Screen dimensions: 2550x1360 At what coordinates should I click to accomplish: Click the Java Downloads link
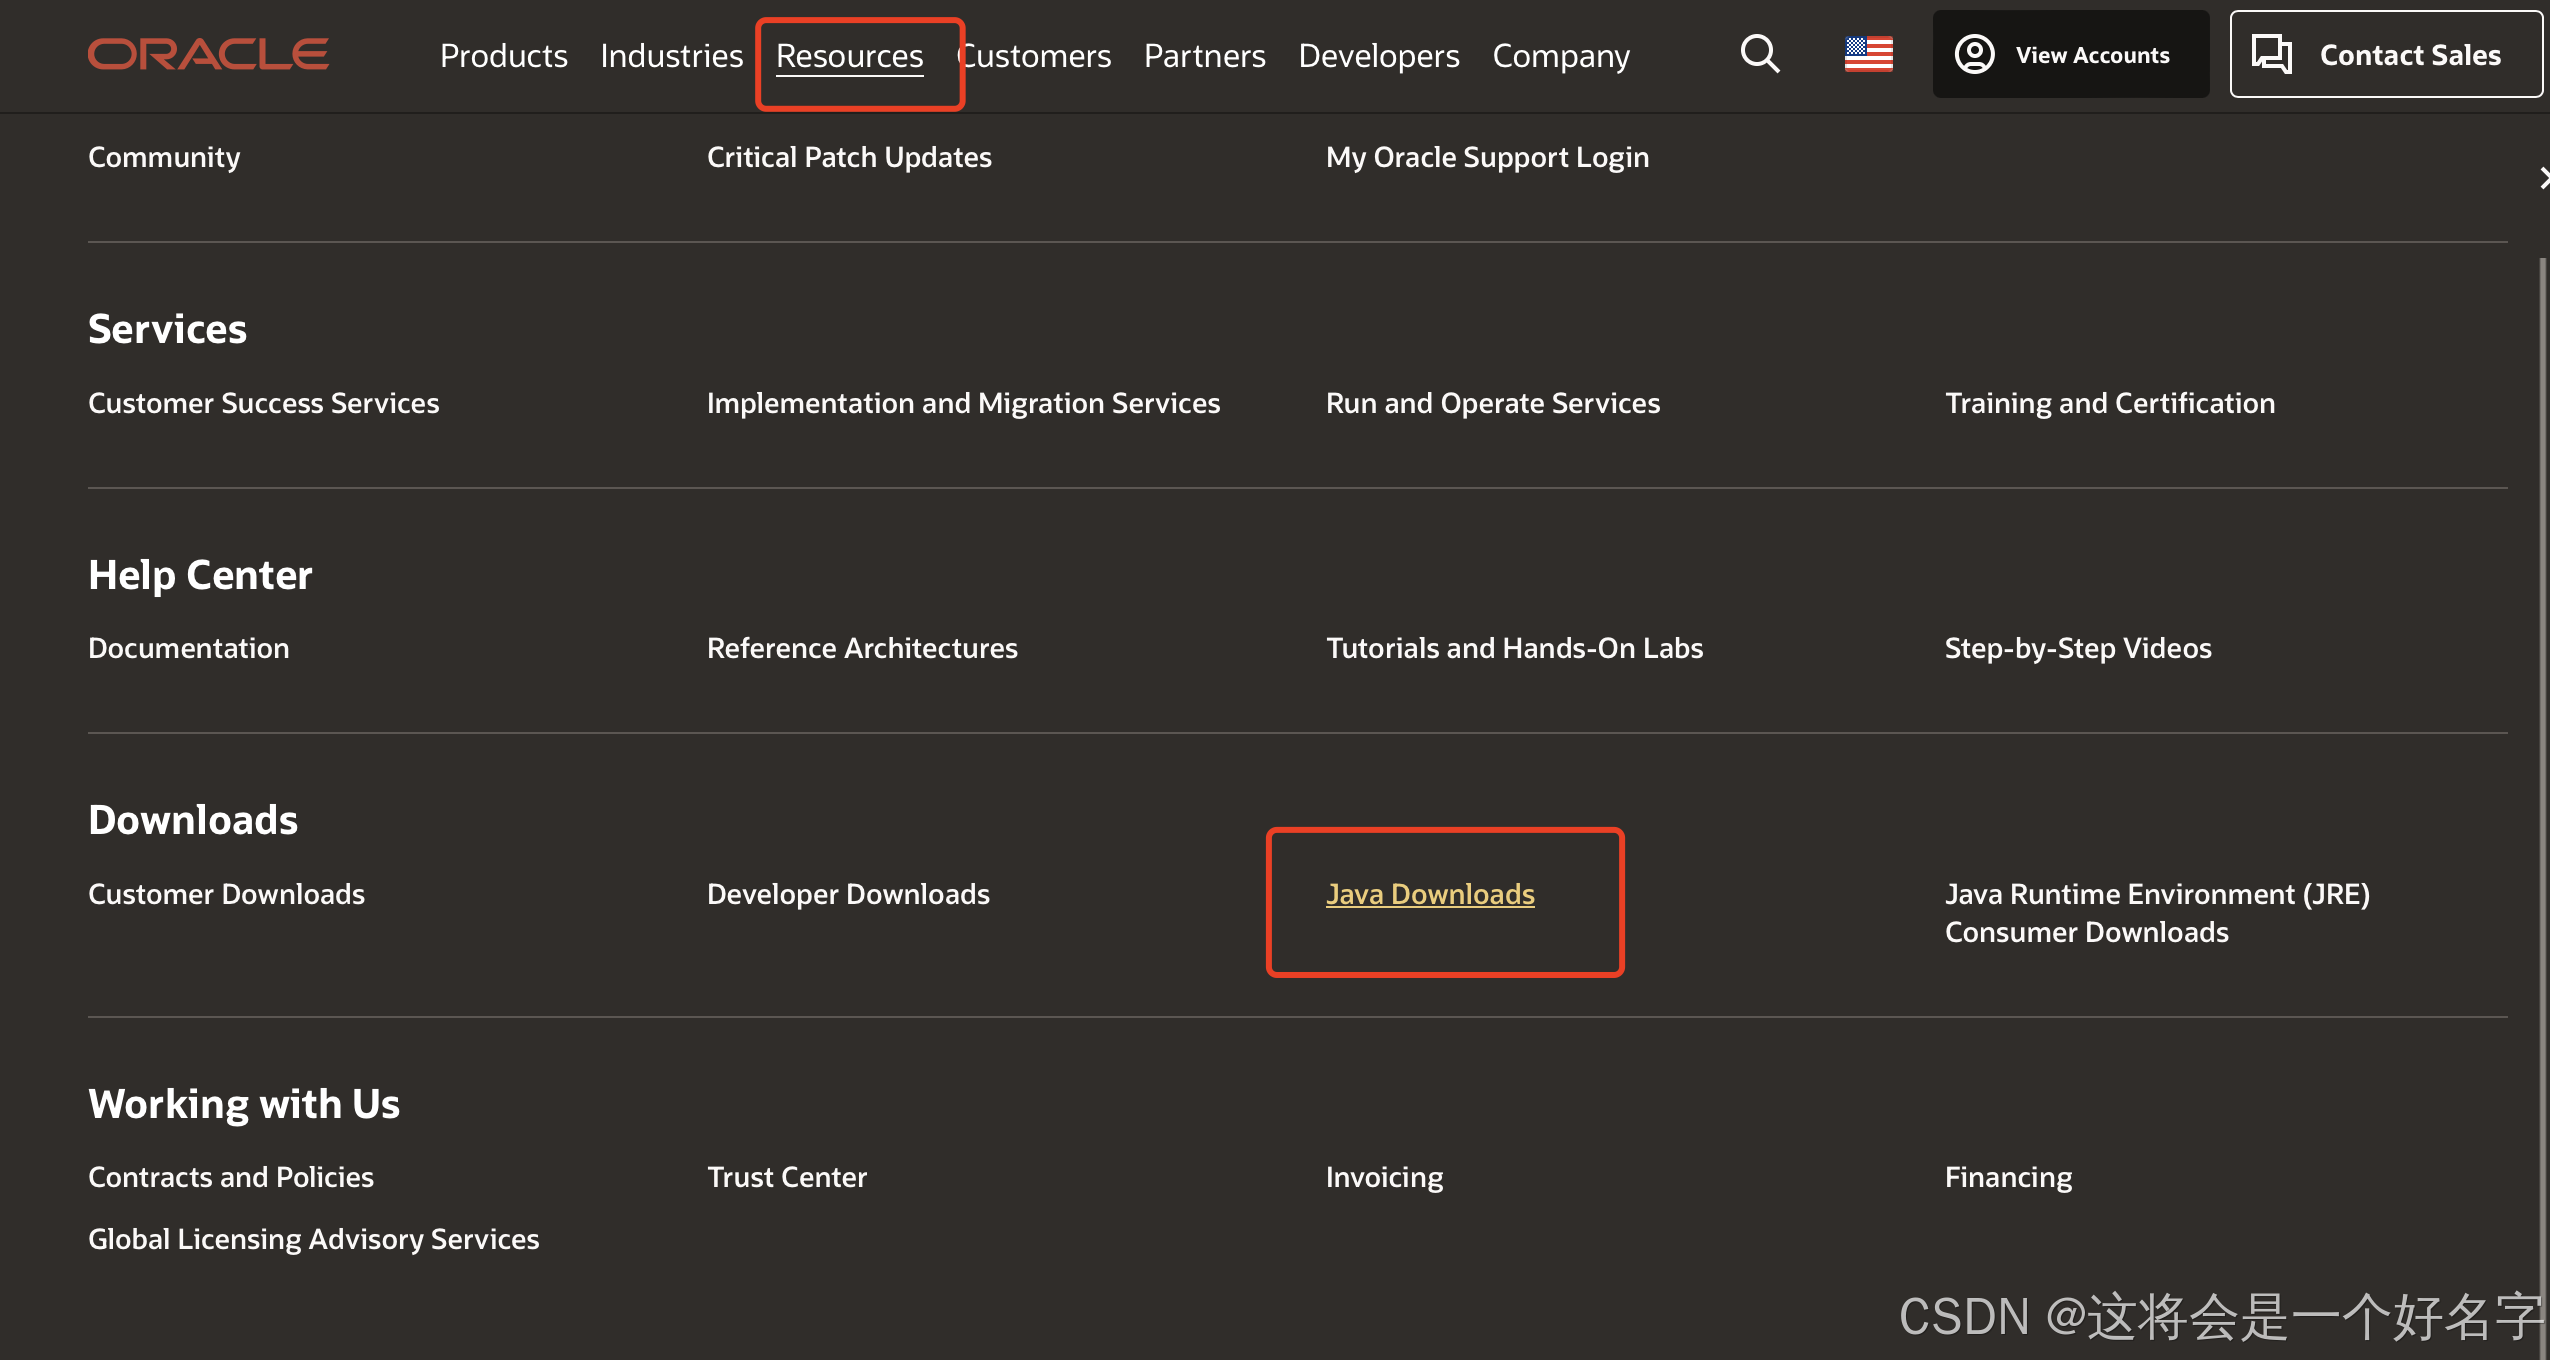coord(1430,894)
